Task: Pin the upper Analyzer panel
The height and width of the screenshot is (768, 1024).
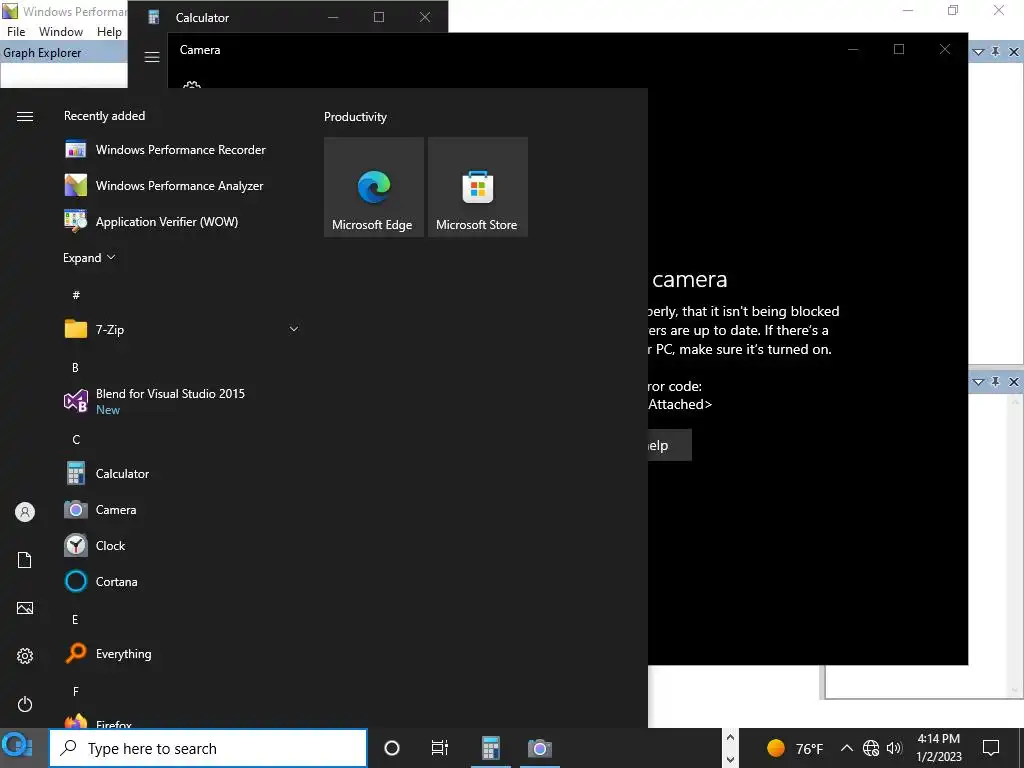Action: tap(995, 52)
